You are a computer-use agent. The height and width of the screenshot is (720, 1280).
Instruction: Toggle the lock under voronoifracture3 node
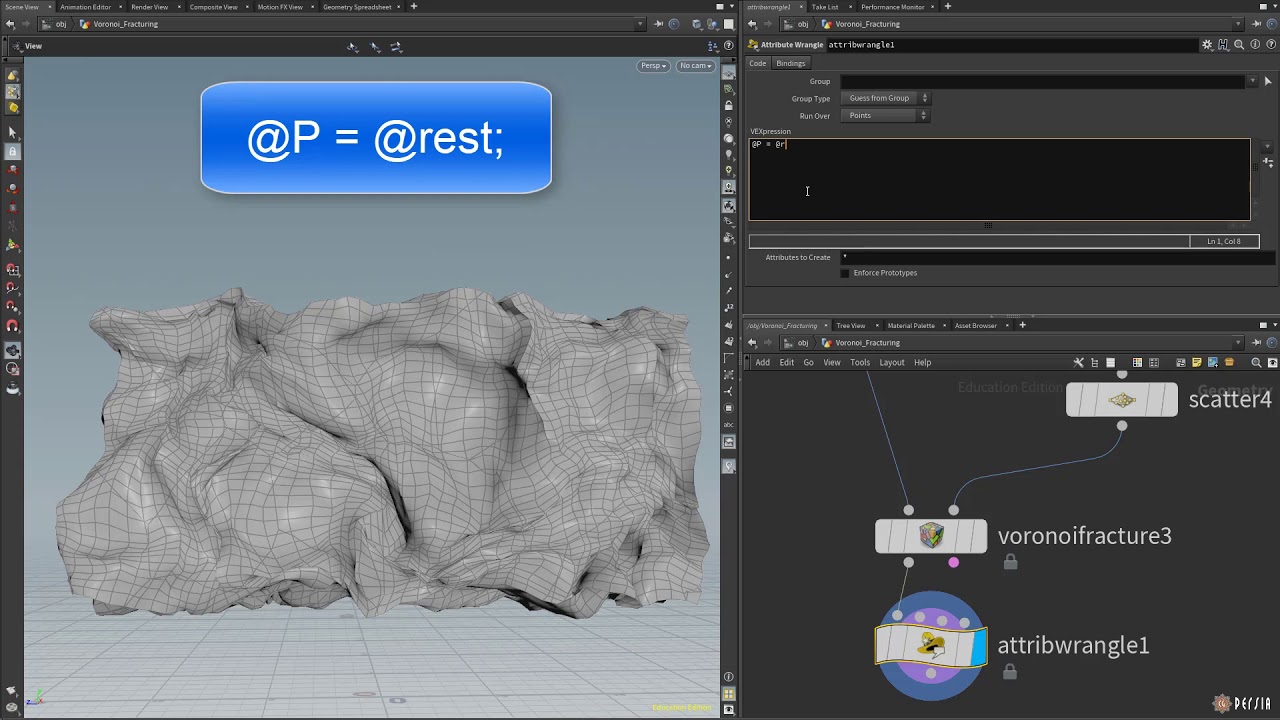(x=1010, y=562)
